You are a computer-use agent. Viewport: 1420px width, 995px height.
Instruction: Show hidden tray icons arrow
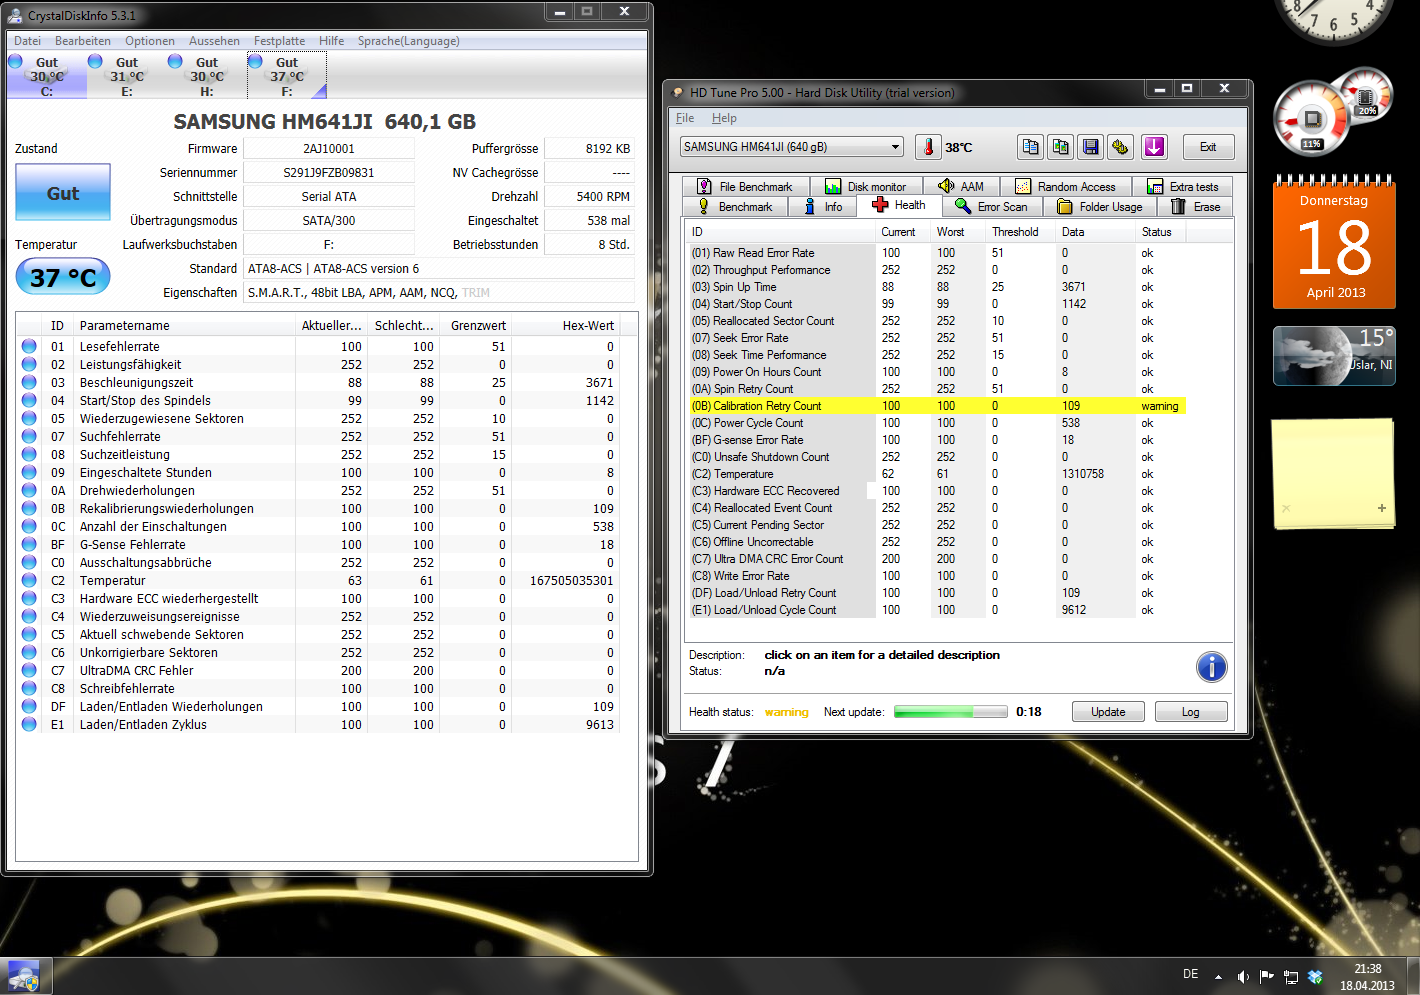coord(1218,977)
